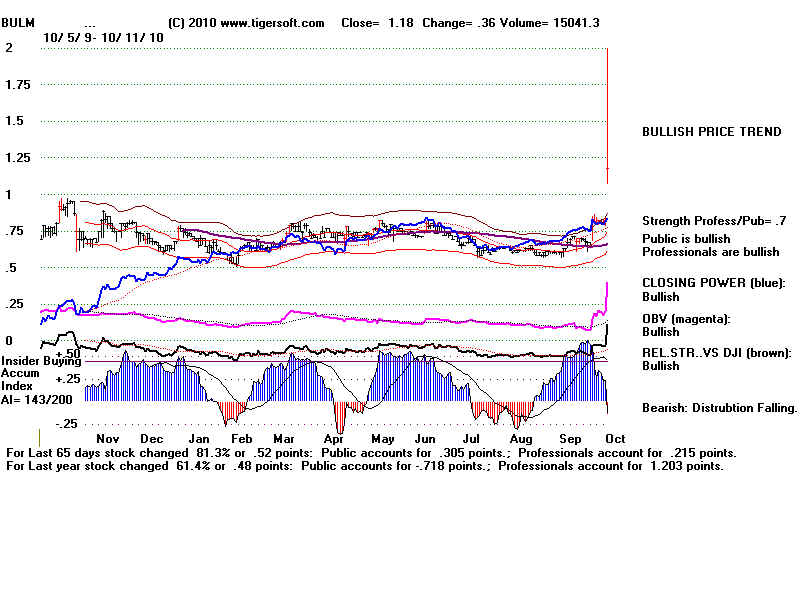800x600 pixels.
Task: Click the 'Professionals are bullish' text
Action: point(711,252)
